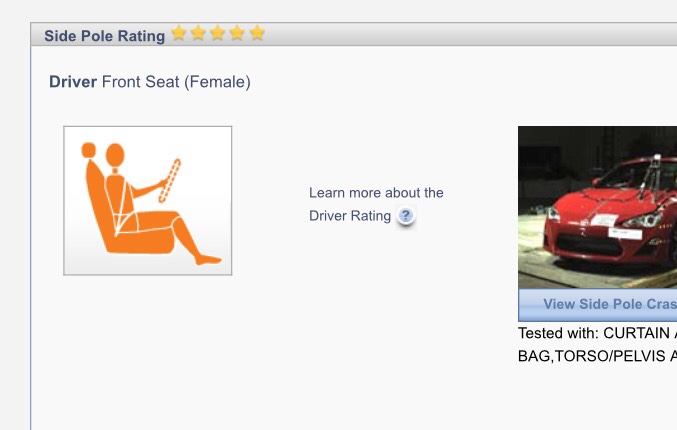Open the red car crash test photo

(597, 207)
